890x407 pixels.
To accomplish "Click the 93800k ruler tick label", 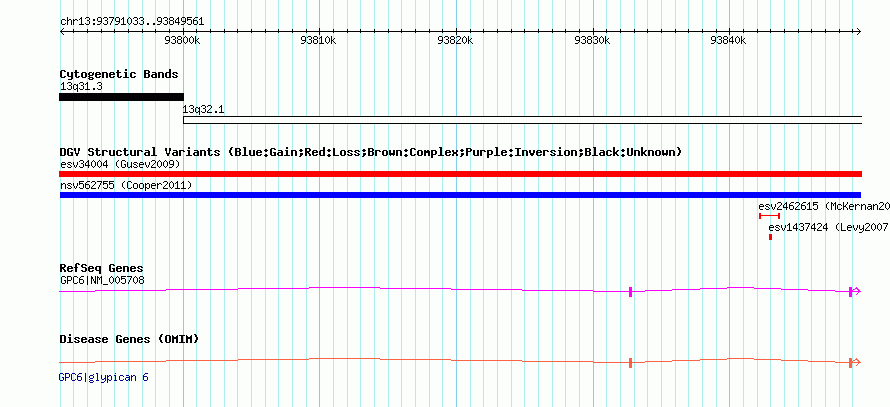I will [183, 40].
